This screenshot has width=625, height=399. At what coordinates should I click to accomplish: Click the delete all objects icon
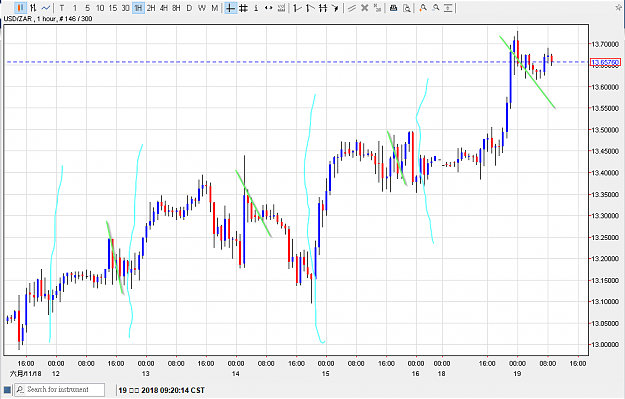(x=377, y=8)
